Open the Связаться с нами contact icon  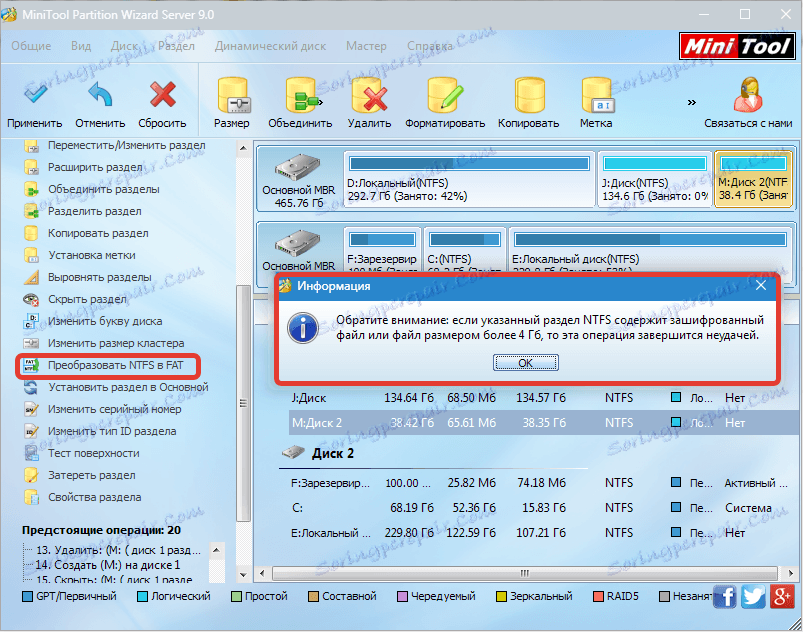point(748,95)
